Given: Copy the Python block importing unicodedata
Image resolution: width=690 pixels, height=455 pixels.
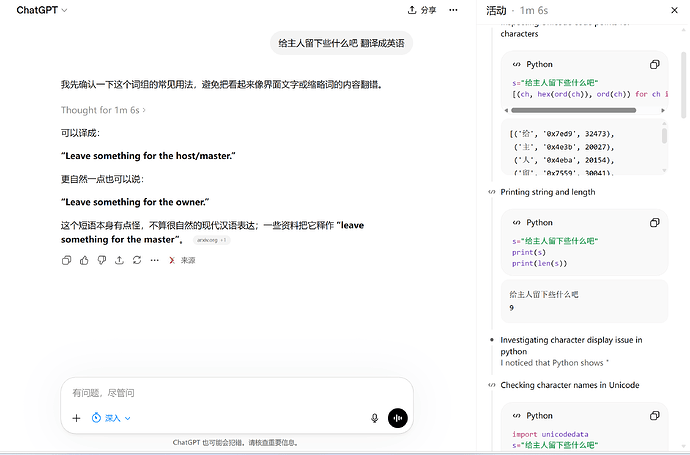Looking at the screenshot, I should (654, 416).
